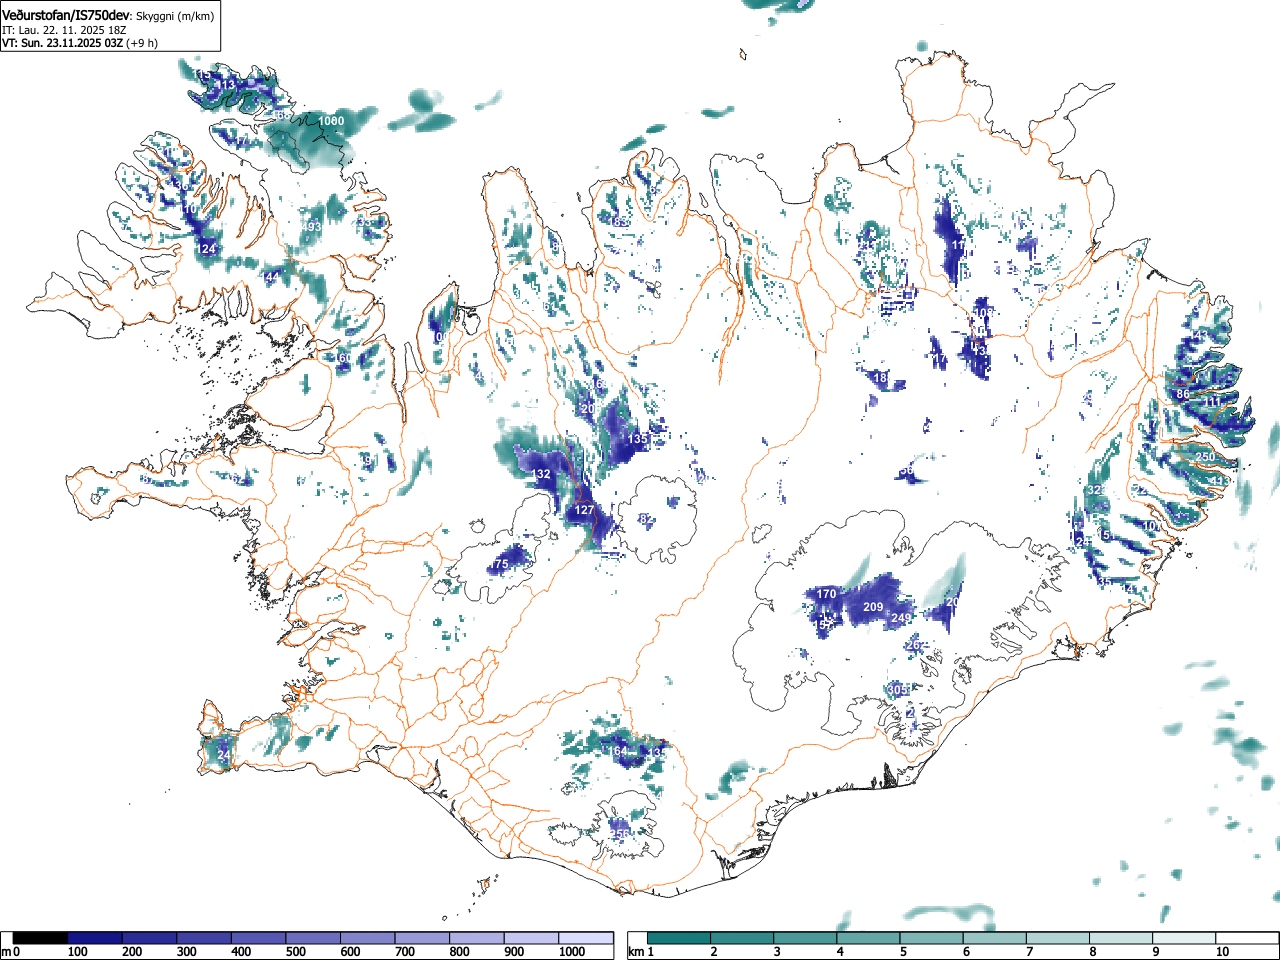The height and width of the screenshot is (960, 1280).
Task: Select the IT: Lau. 22.11.2025 18Z line
Action: [x=64, y=30]
